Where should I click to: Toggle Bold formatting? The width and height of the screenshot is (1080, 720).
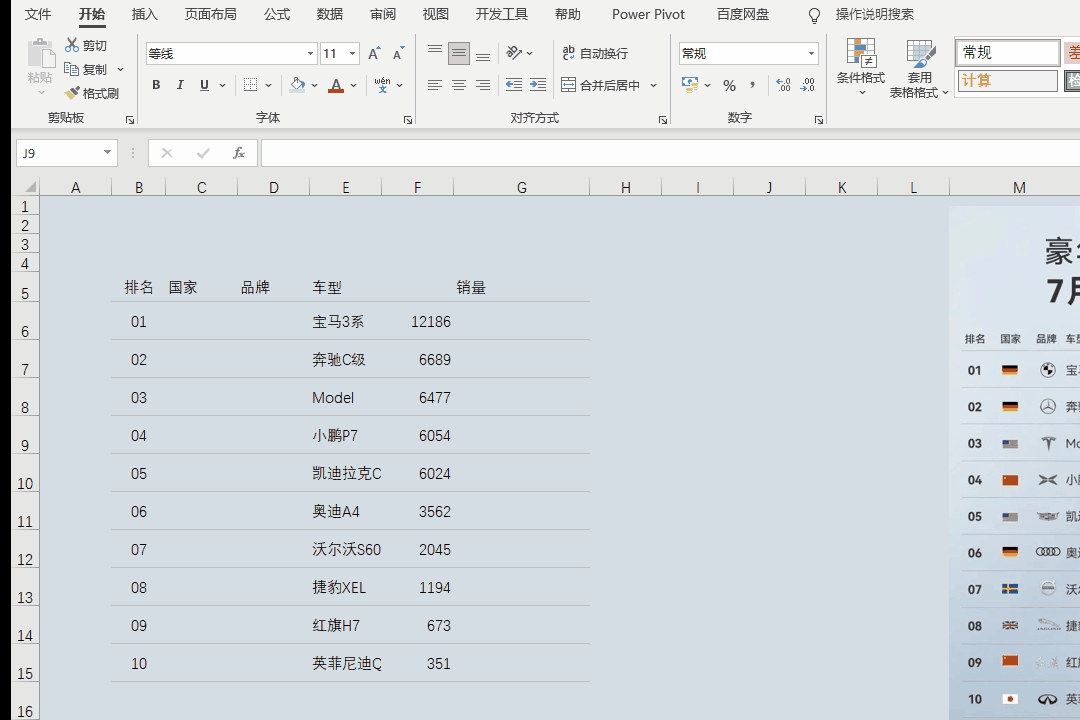pyautogui.click(x=156, y=85)
